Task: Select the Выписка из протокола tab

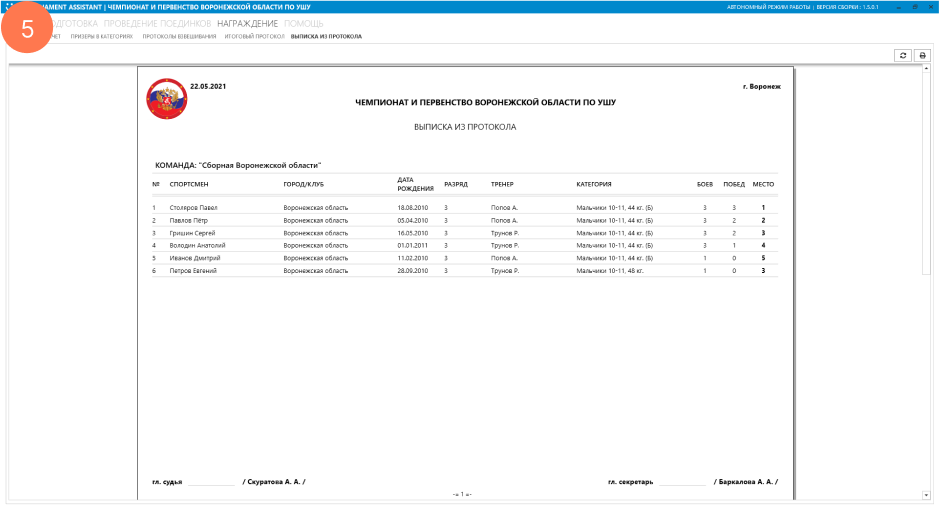Action: [x=326, y=36]
